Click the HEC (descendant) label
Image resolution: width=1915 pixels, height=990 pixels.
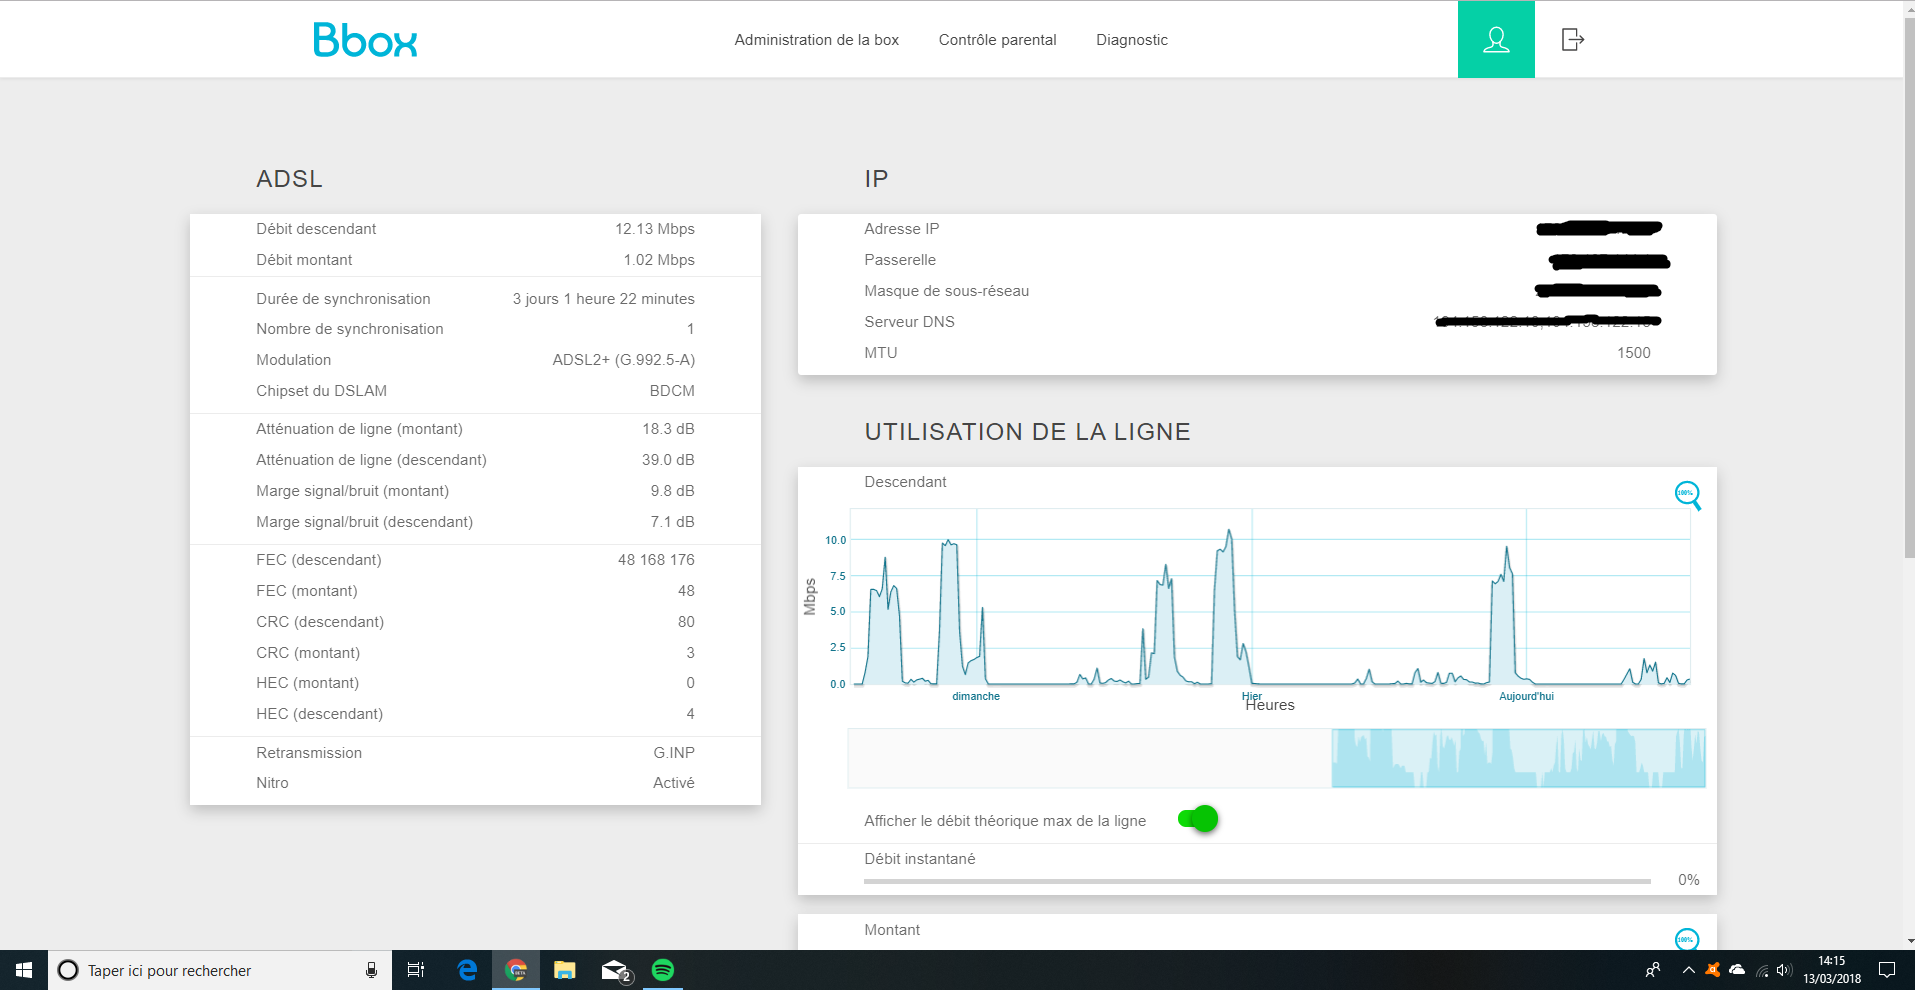(x=319, y=714)
